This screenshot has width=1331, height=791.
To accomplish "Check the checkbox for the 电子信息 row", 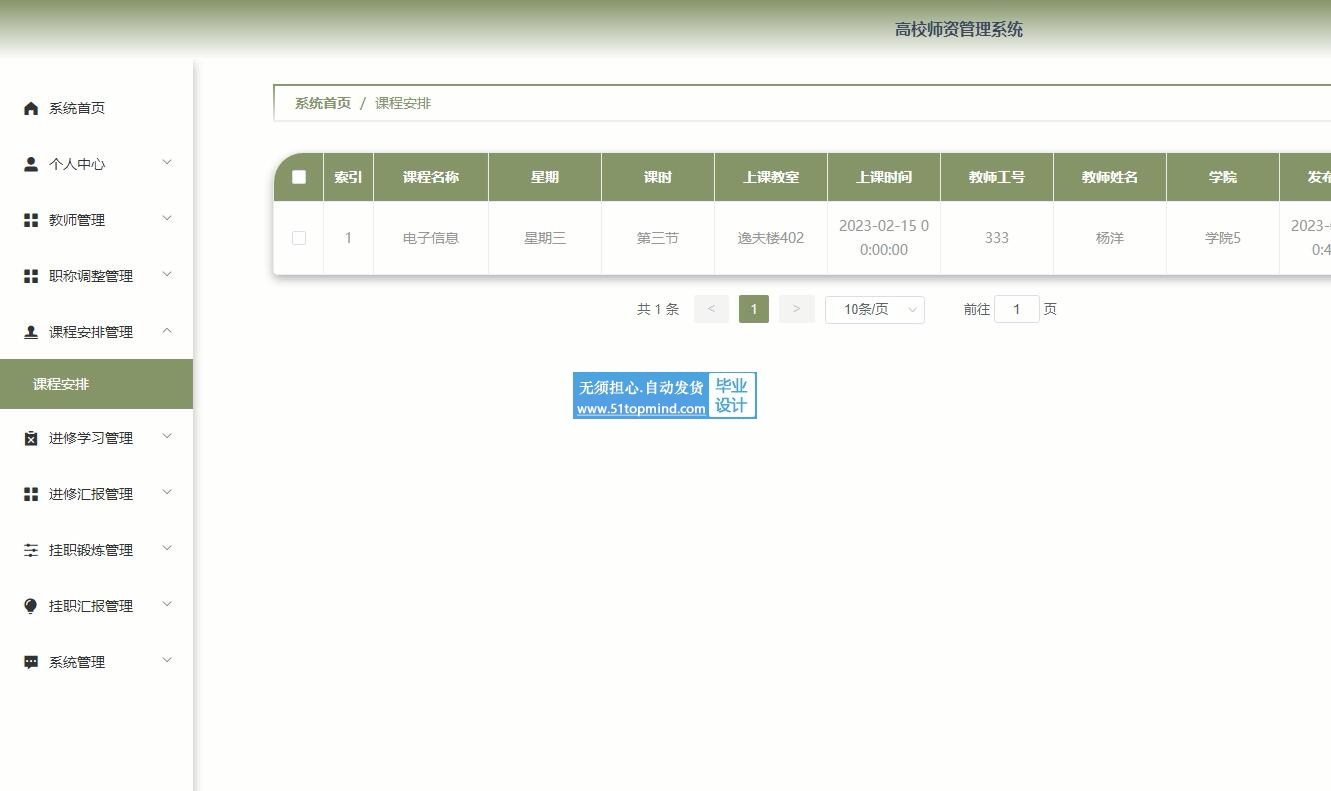I will click(x=299, y=238).
